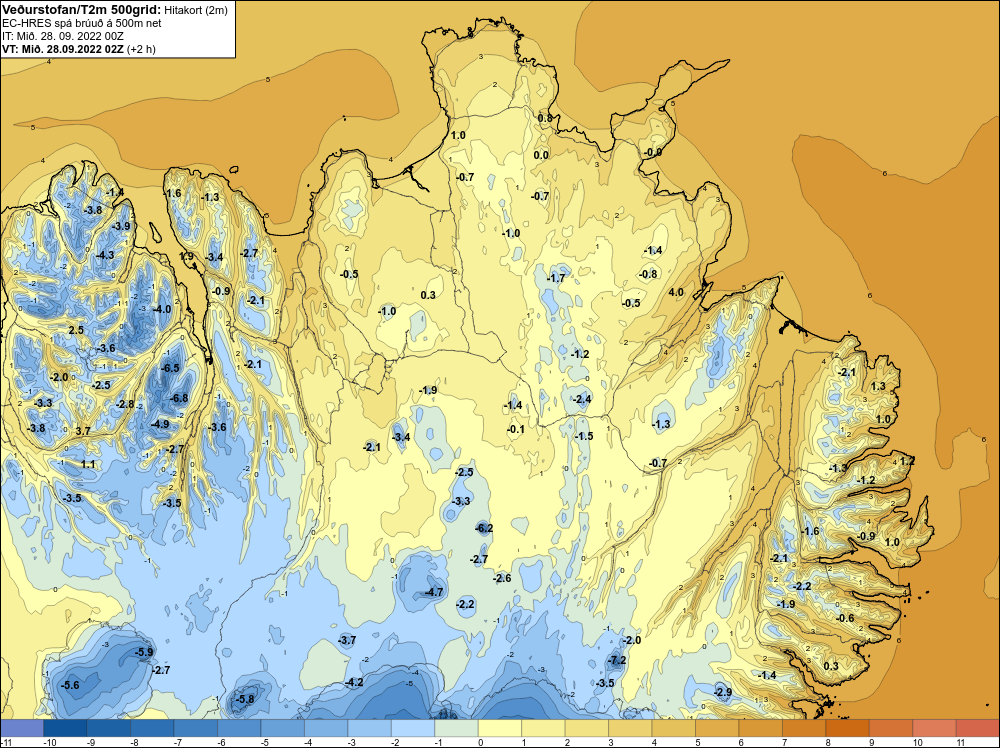
Task: Pick legend swatch between -1 and 0
Action: coord(456,728)
